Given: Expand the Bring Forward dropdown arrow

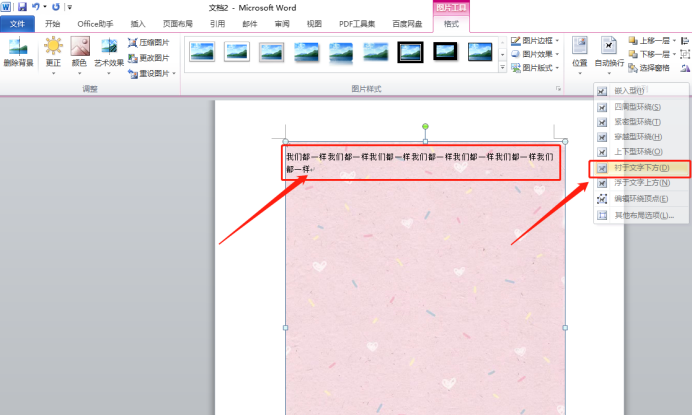Looking at the screenshot, I should point(674,41).
